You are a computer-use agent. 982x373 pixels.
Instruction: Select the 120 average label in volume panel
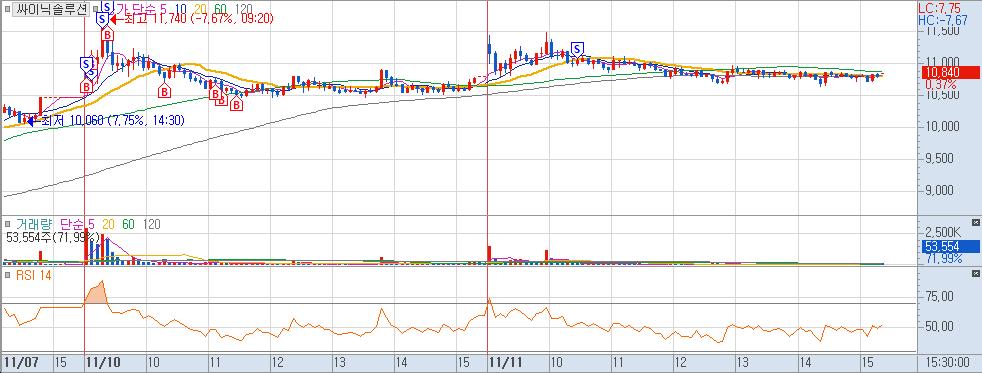(x=152, y=224)
